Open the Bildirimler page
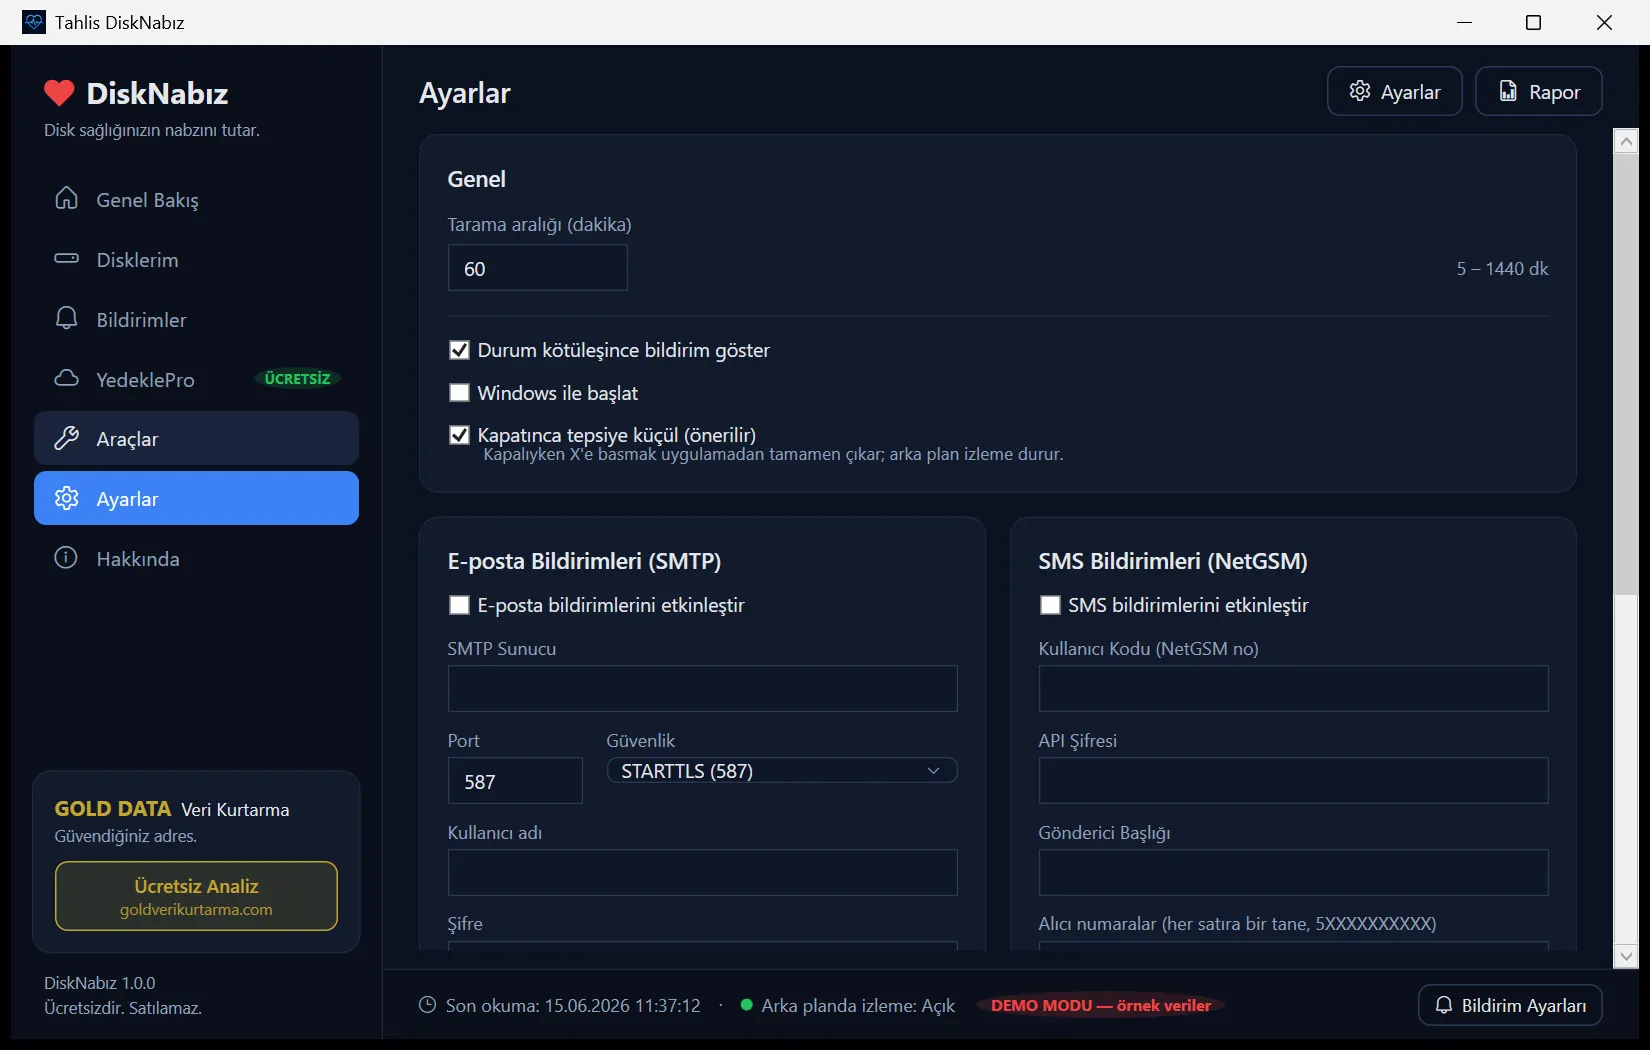 click(x=196, y=319)
